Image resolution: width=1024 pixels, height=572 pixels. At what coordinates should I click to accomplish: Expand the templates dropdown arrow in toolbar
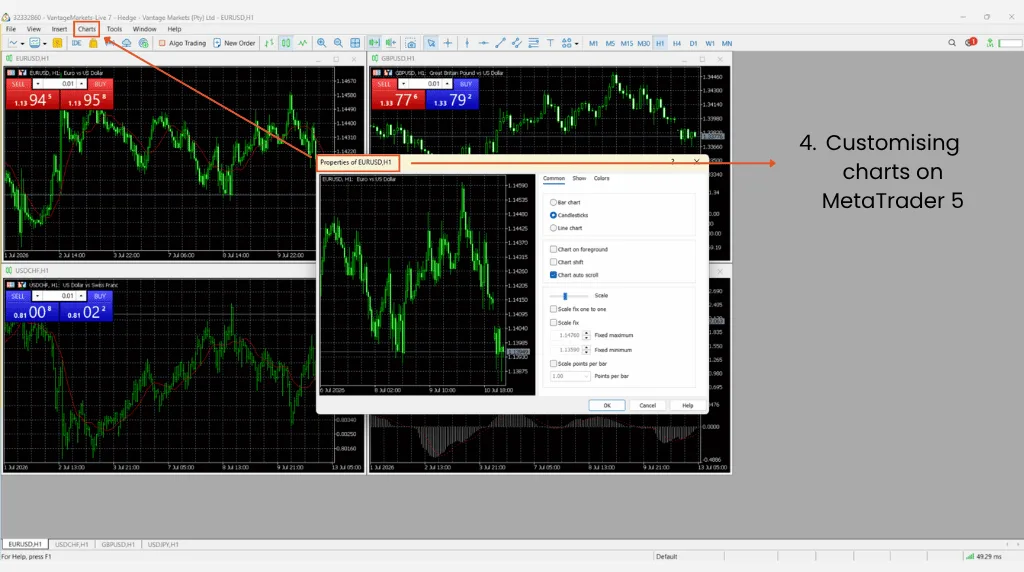(x=44, y=44)
